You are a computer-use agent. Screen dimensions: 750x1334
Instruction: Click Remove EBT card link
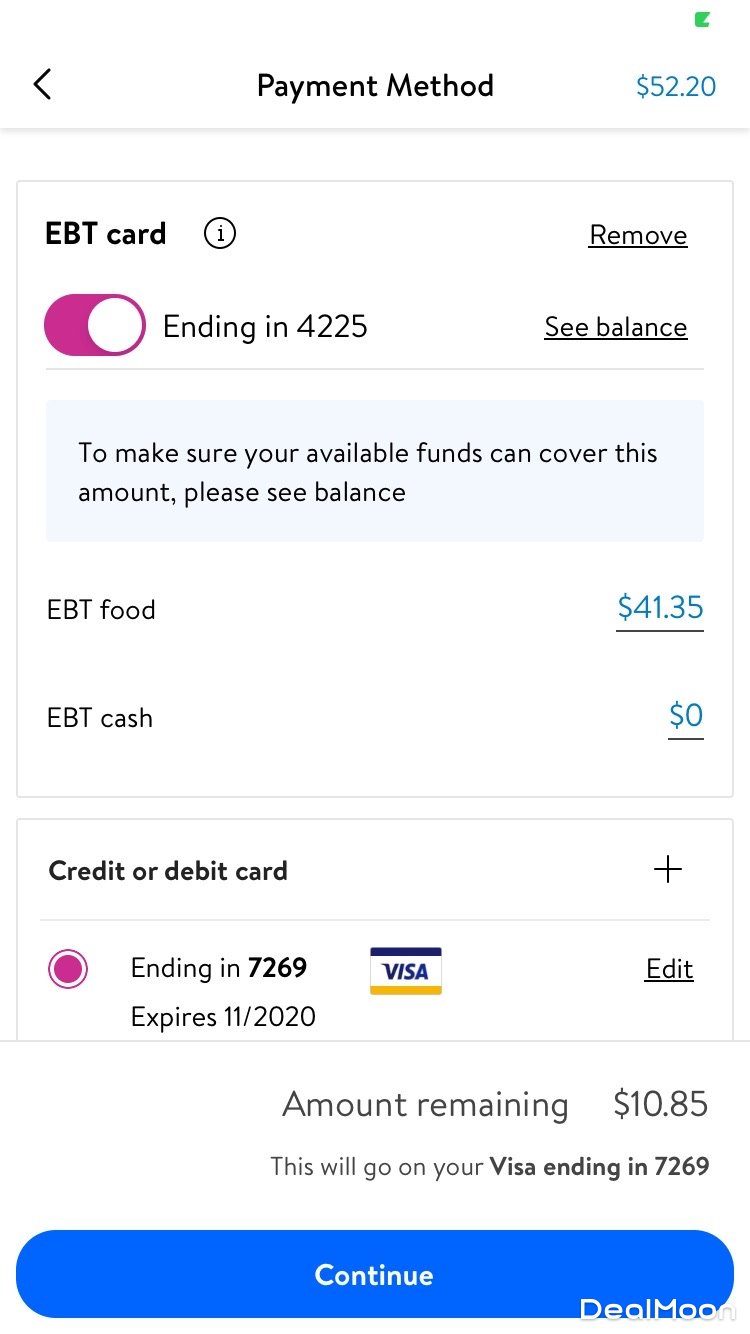pyautogui.click(x=638, y=235)
